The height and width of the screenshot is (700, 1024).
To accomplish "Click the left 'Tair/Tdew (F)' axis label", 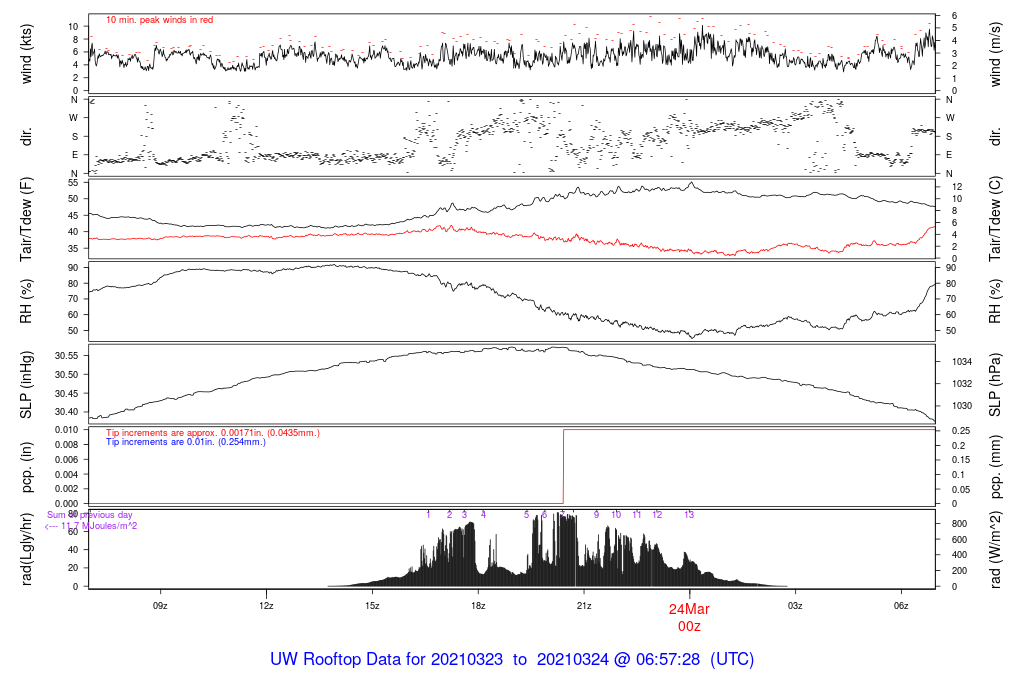I will pos(26,220).
